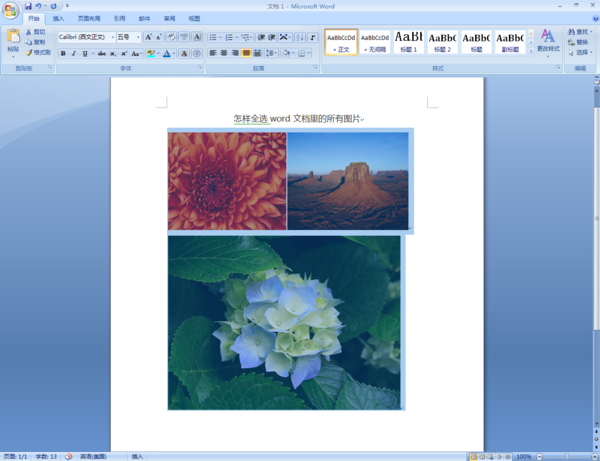
Task: Toggle distributed alignment
Action: point(257,53)
